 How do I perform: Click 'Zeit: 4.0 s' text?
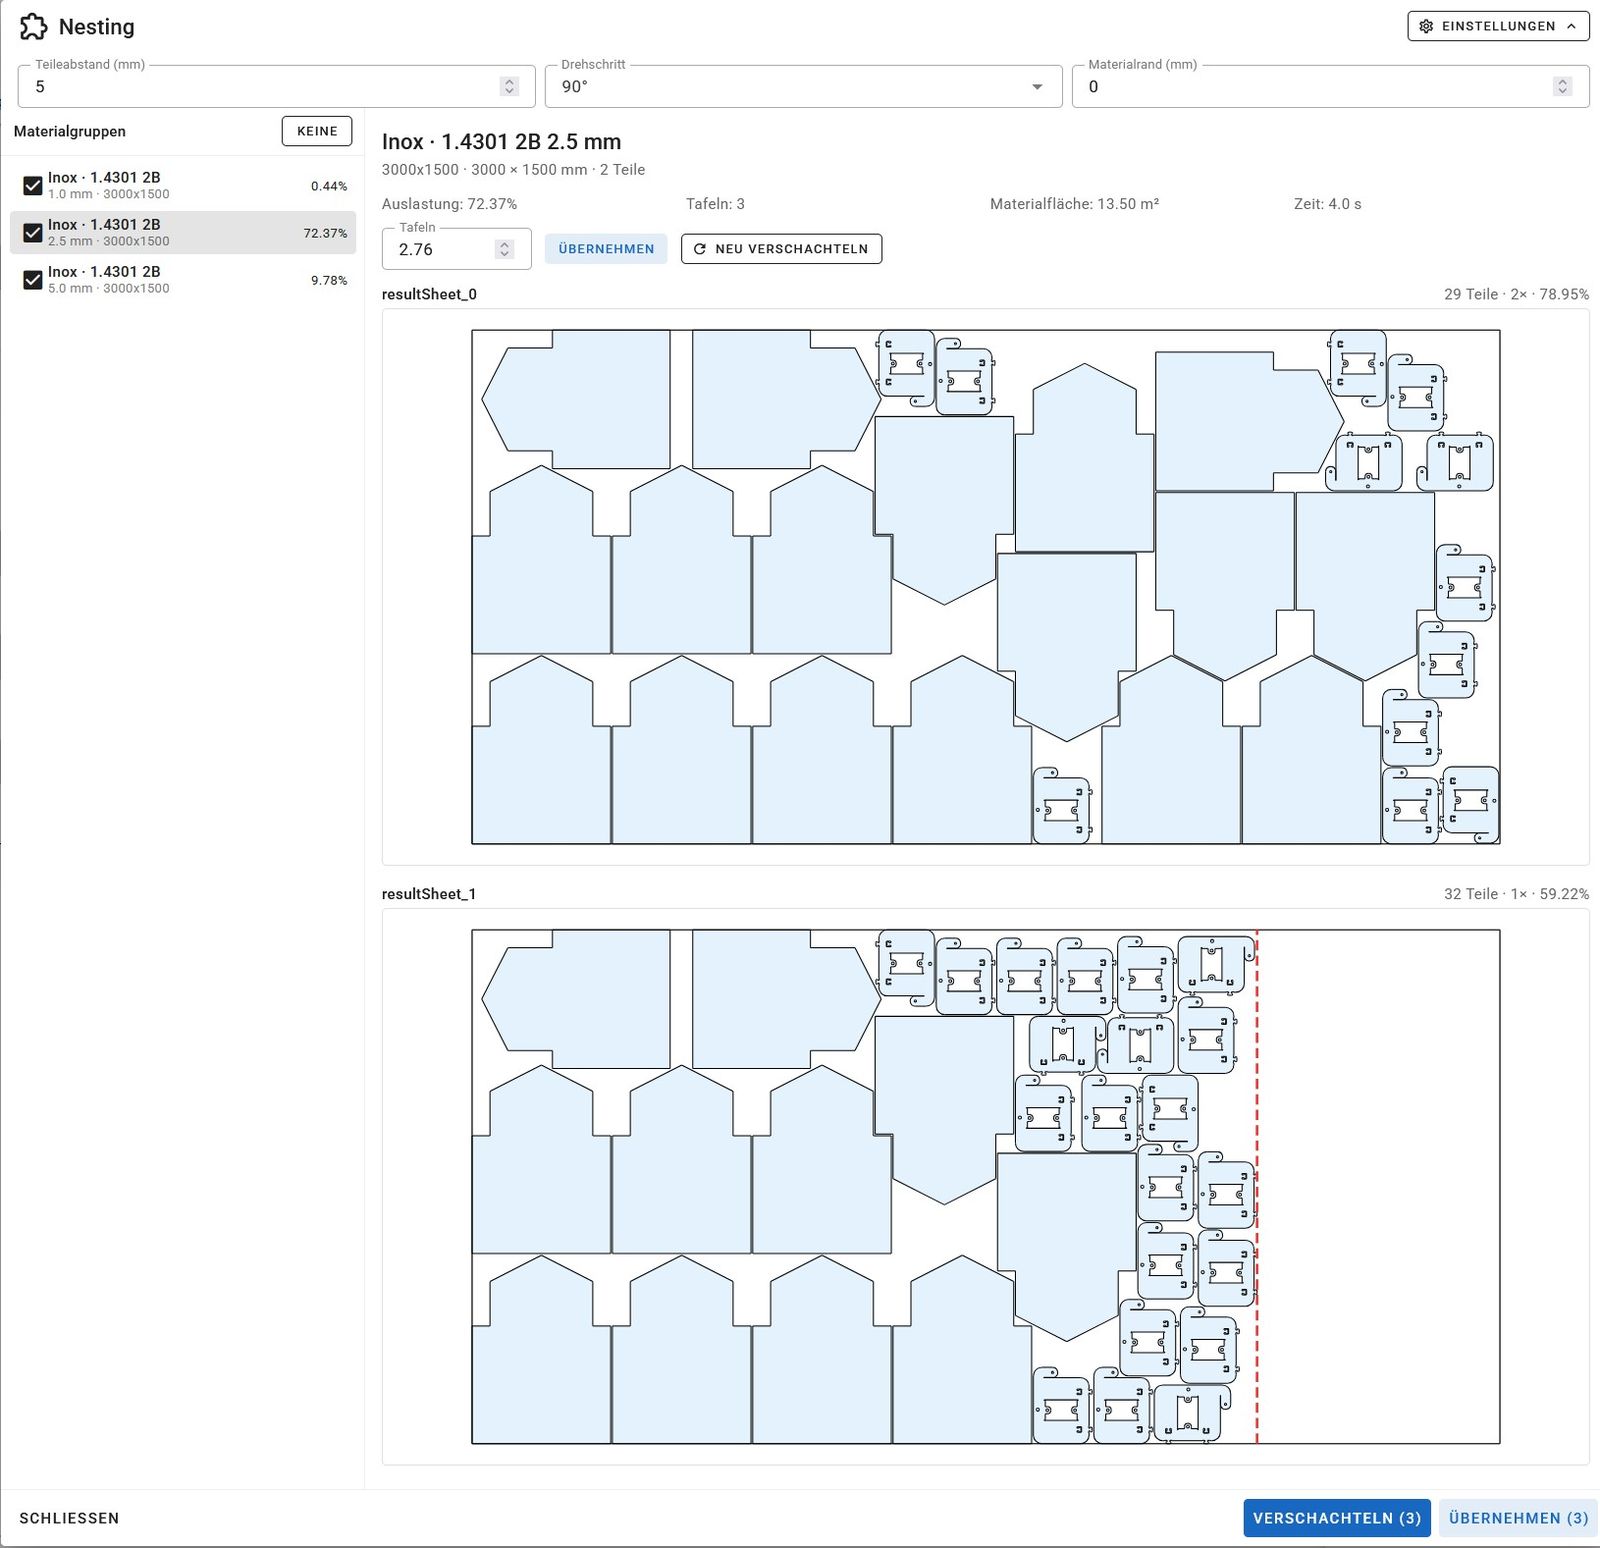[1327, 204]
